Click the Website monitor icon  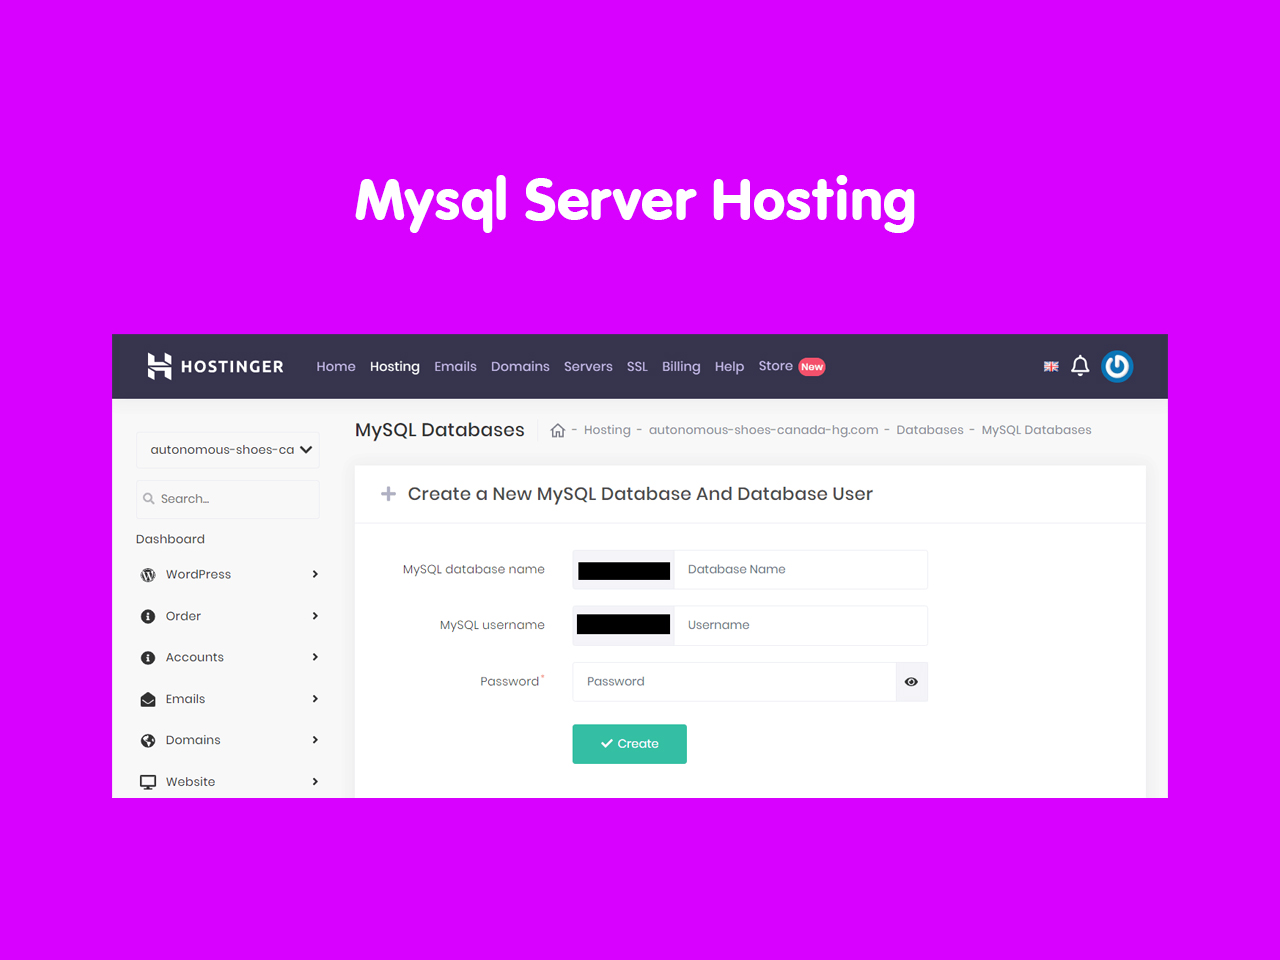point(148,782)
